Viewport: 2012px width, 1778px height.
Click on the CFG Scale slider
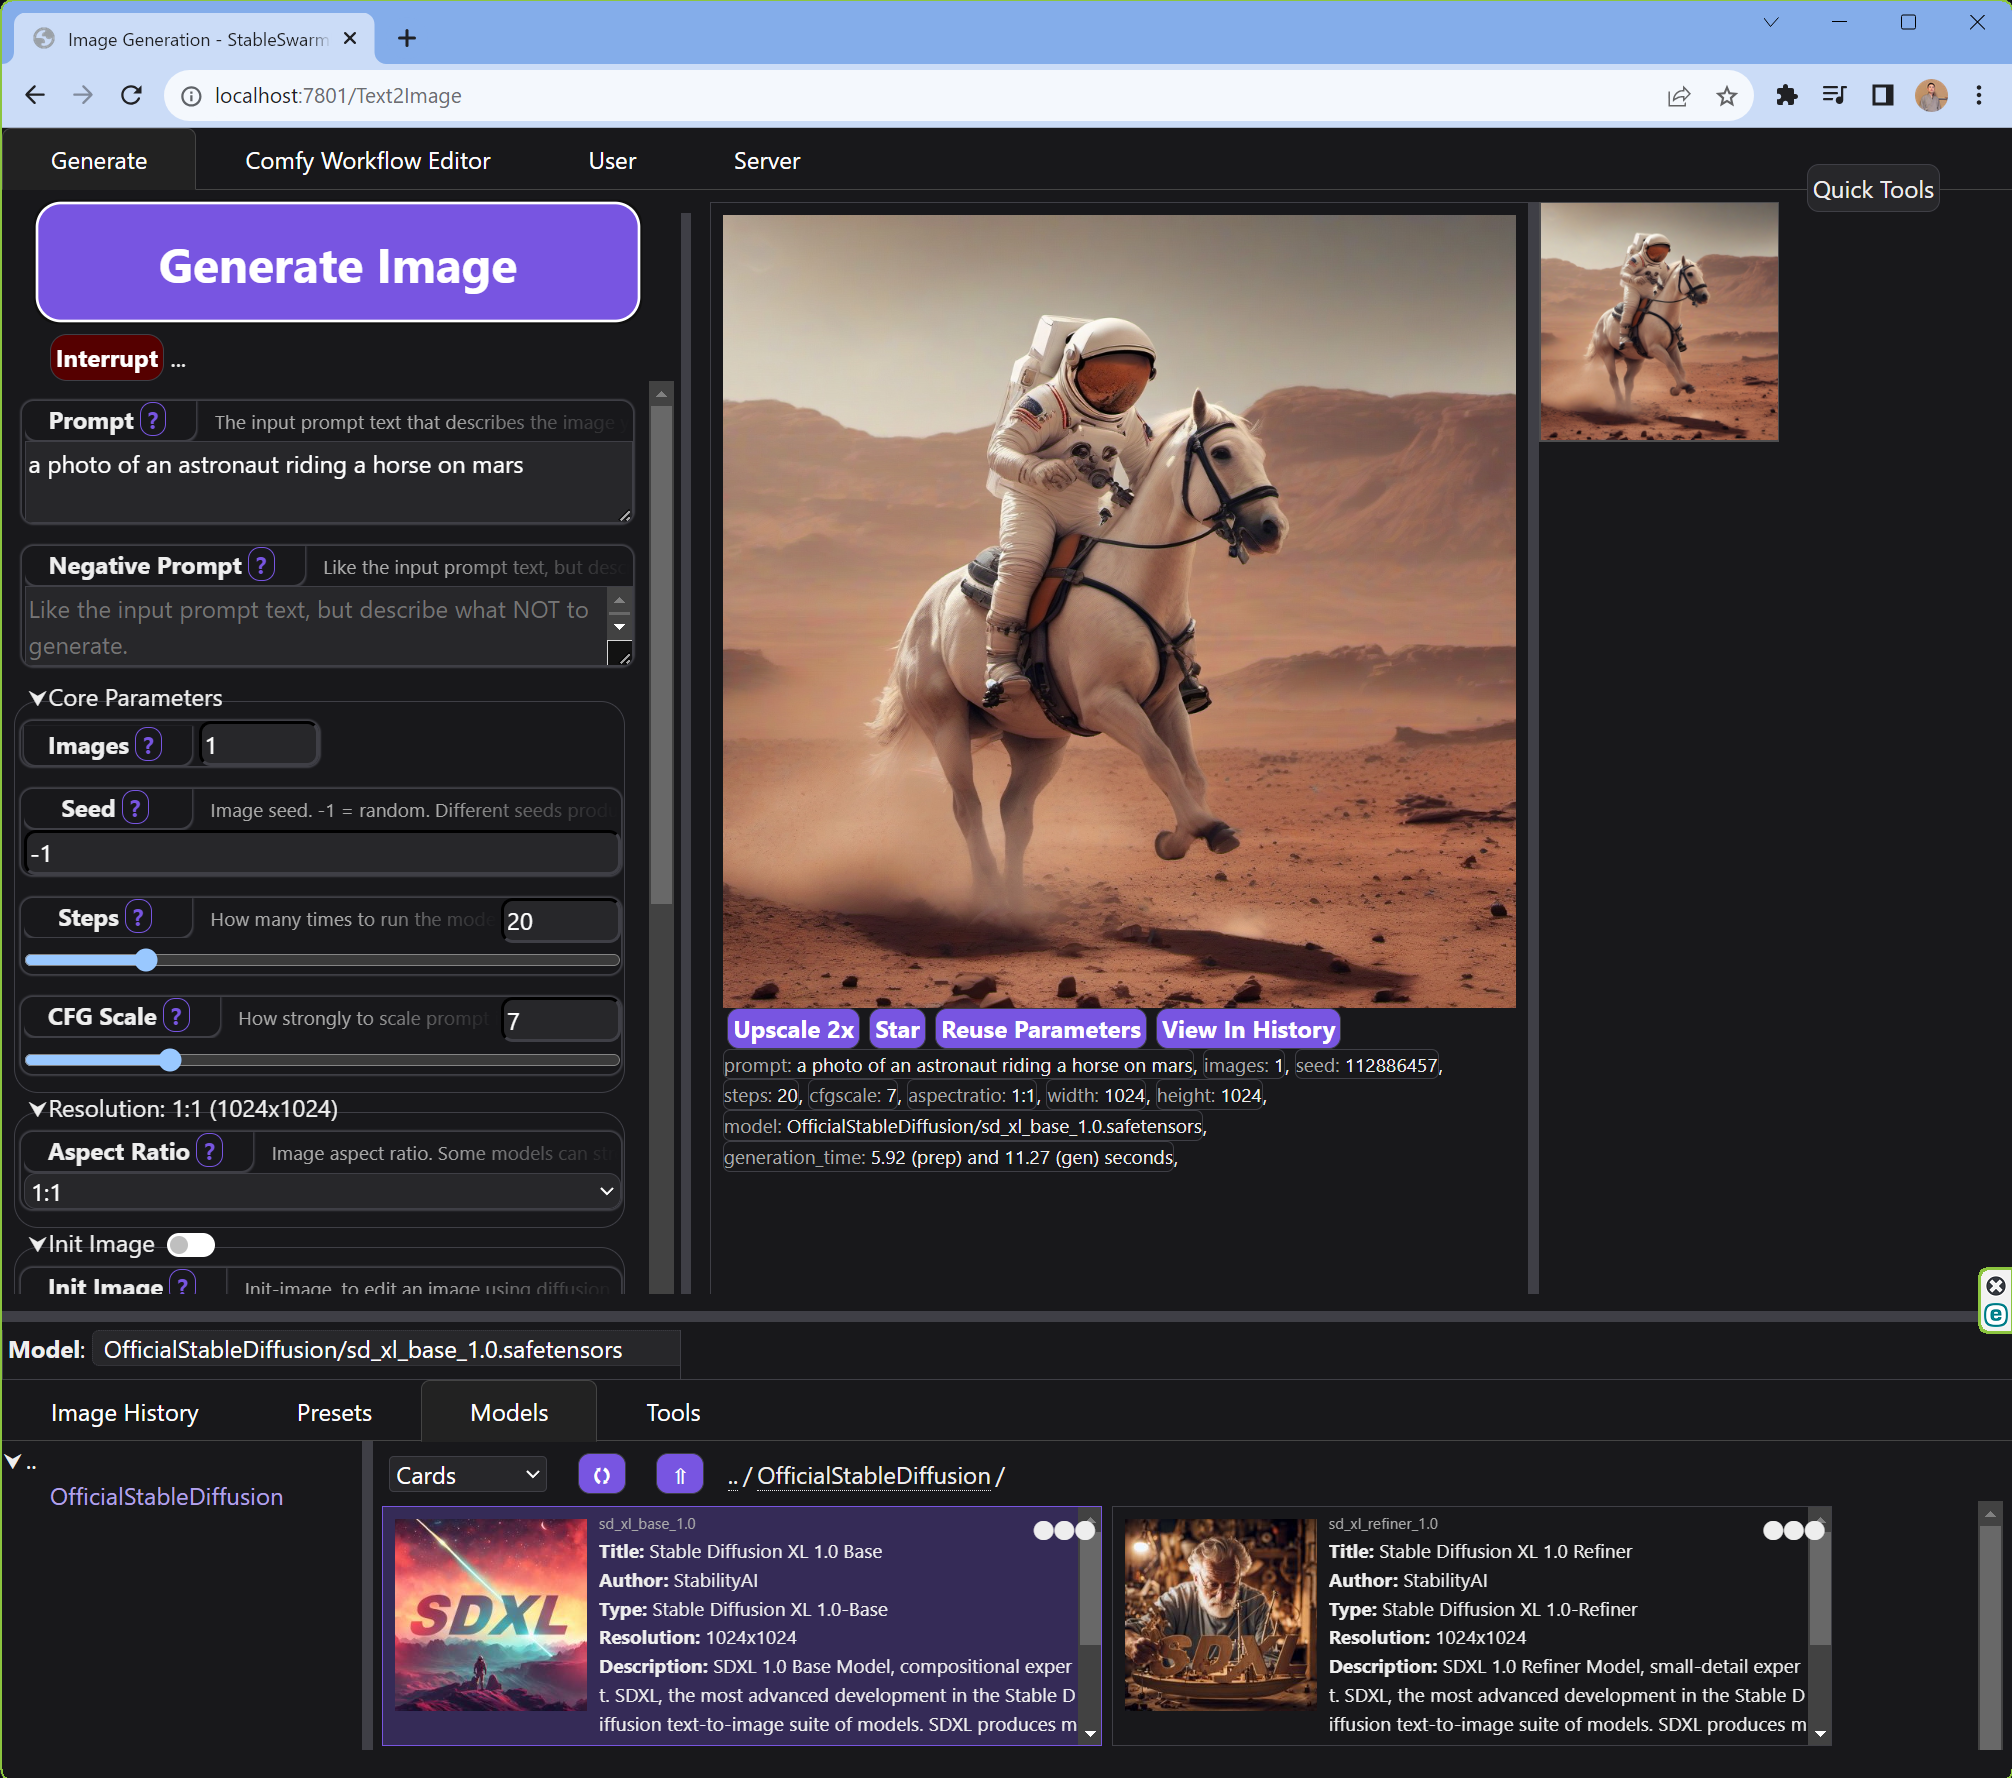[170, 1060]
